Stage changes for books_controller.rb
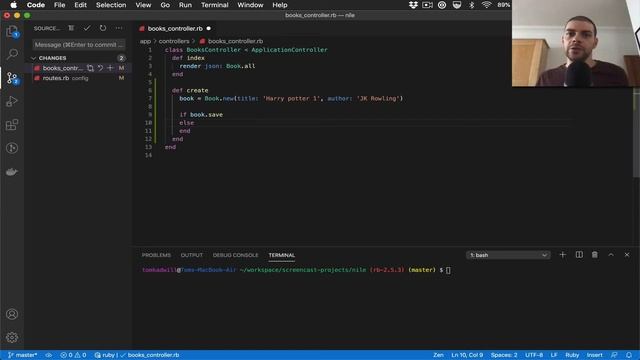This screenshot has height=360, width=640. [x=110, y=68]
